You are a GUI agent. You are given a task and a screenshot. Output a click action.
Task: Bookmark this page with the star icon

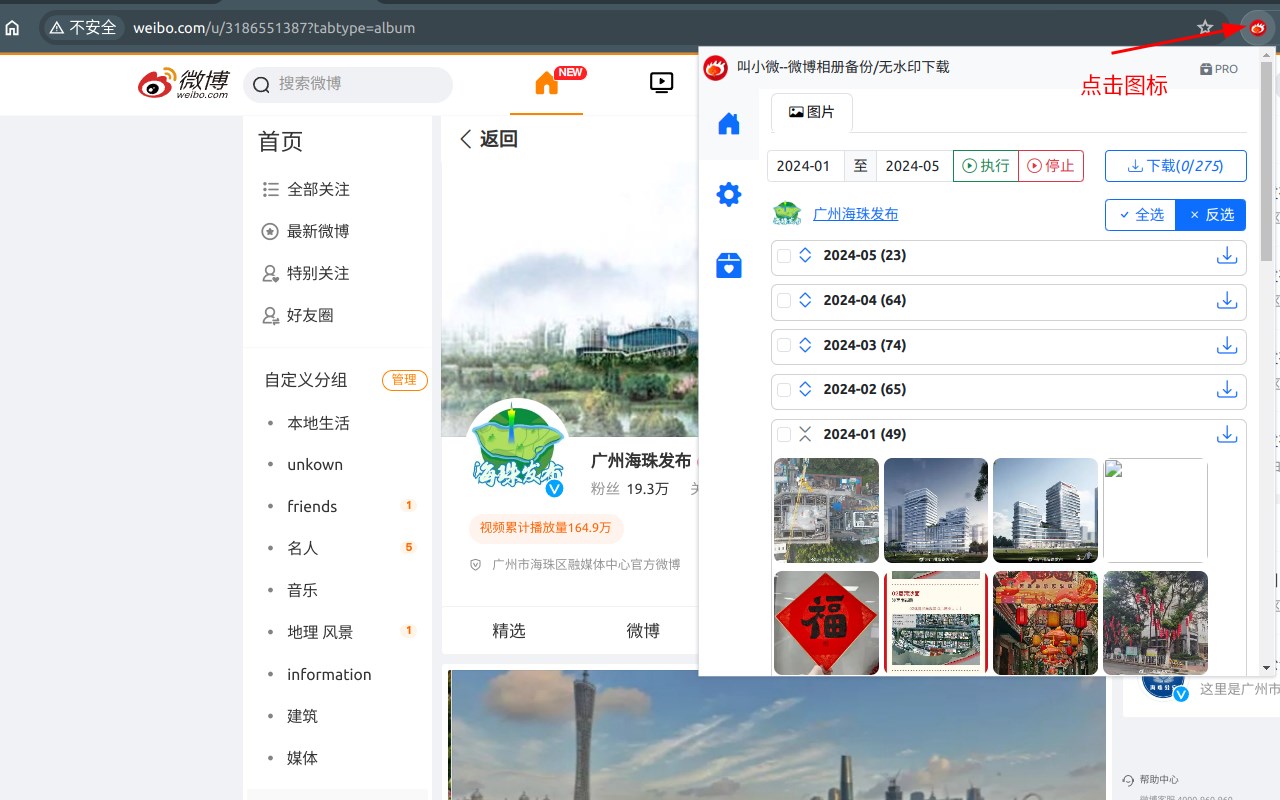[1205, 28]
